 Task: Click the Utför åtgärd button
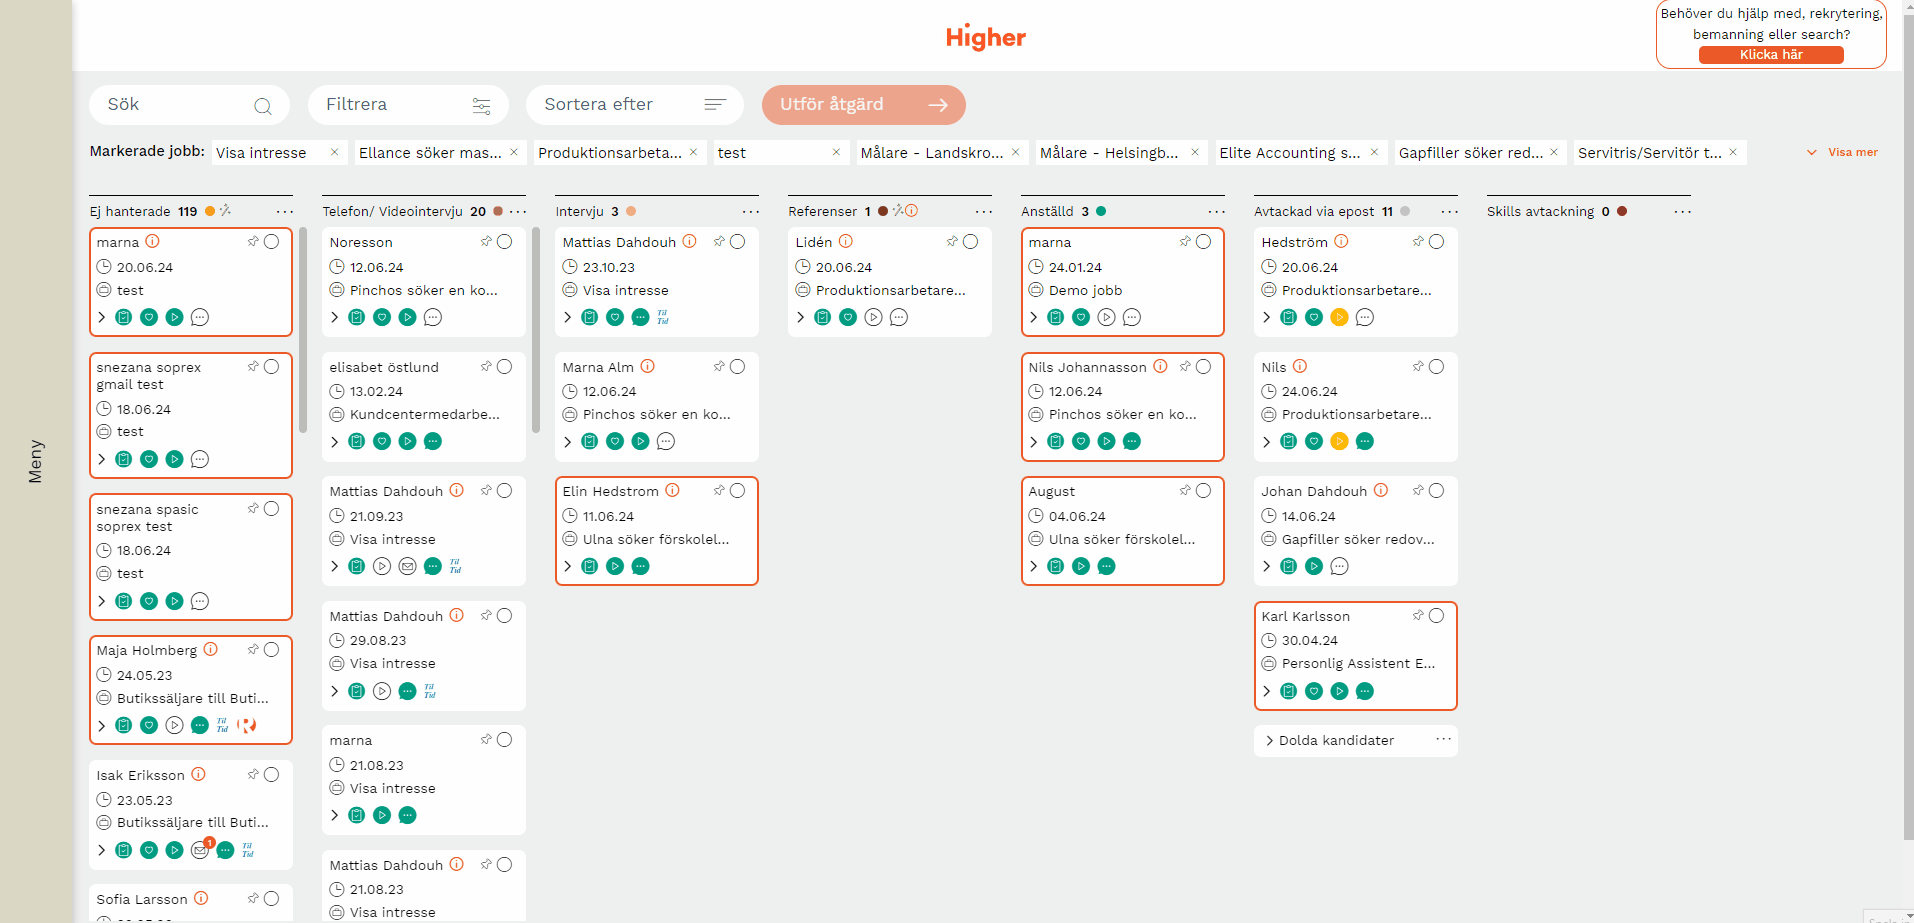[x=863, y=105]
